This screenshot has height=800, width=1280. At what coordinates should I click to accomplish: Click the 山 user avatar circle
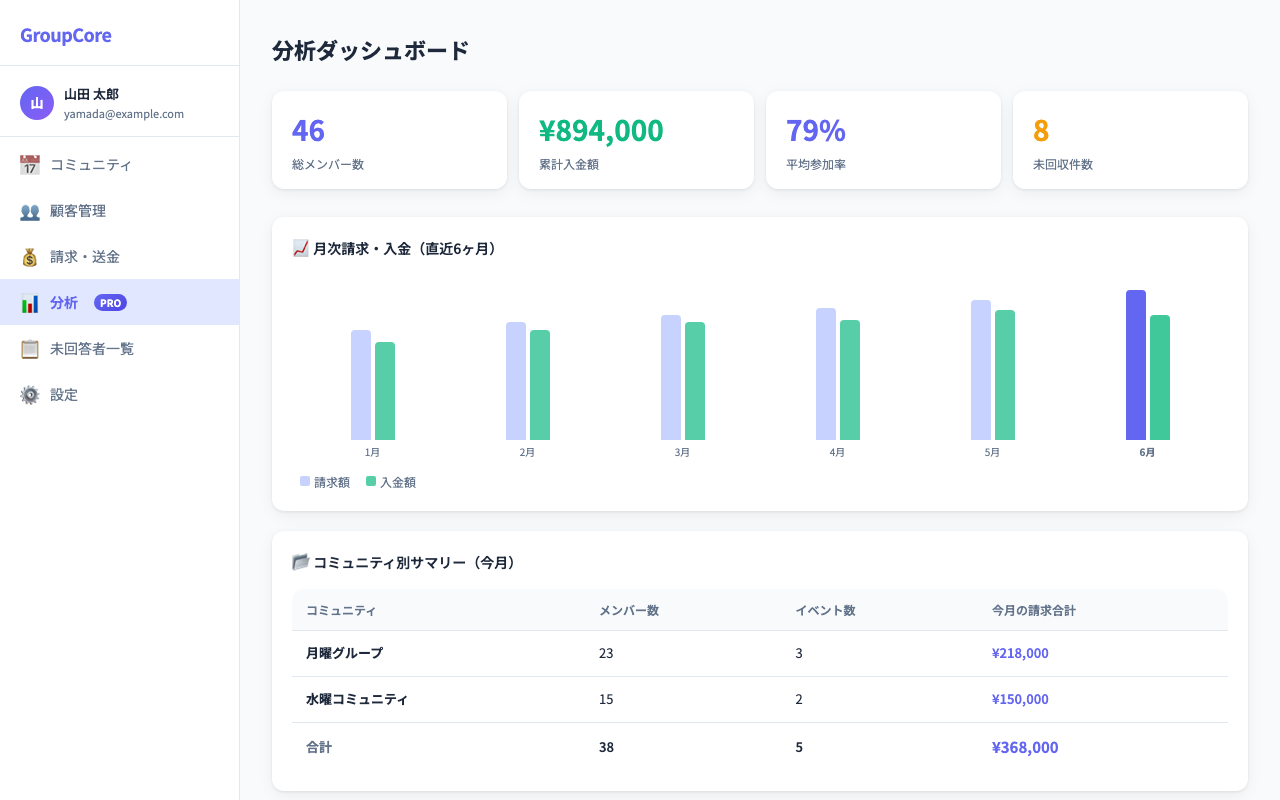(37, 103)
